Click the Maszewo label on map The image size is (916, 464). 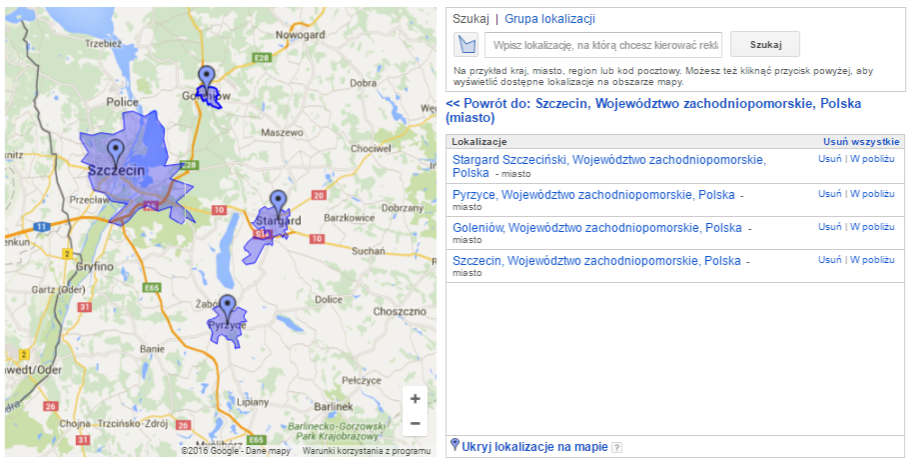coord(282,133)
